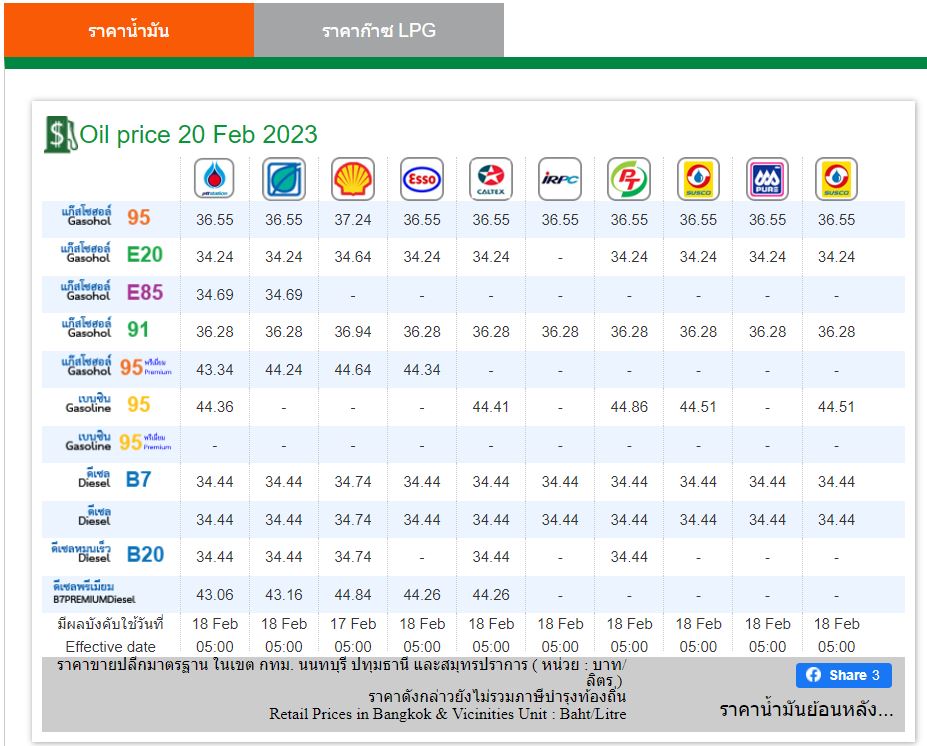
Task: Select the Gasohol 91 row label
Action: [106, 329]
